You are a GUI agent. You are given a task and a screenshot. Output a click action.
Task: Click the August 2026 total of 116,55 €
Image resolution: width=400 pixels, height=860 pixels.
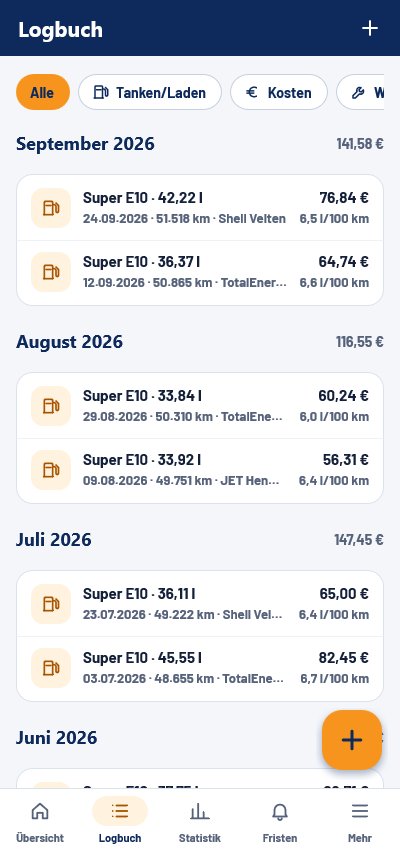(x=359, y=342)
